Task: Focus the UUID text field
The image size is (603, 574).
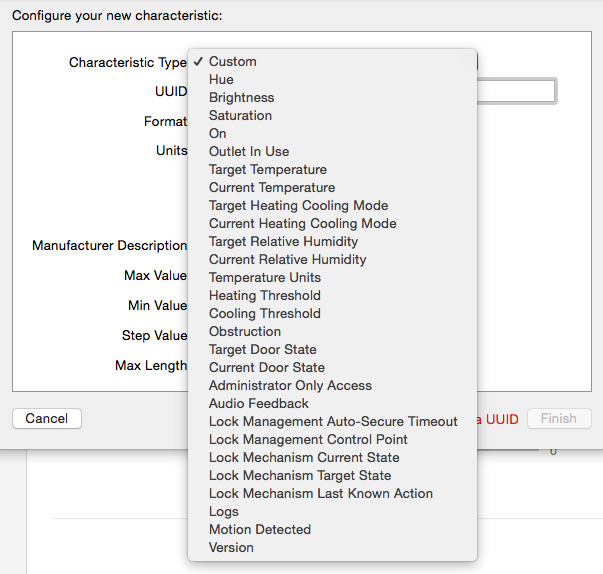Action: pos(516,91)
